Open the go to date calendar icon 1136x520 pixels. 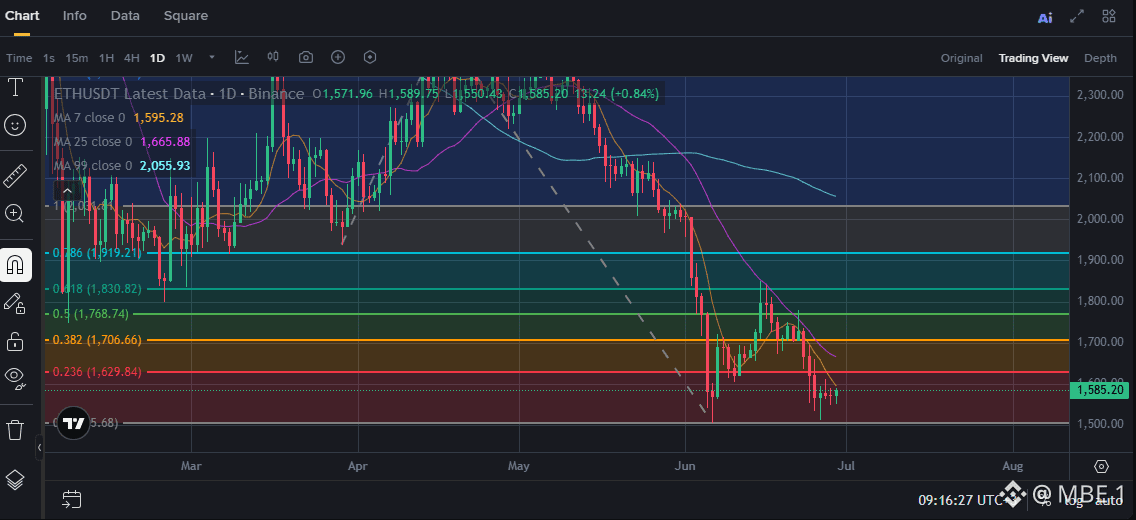pos(71,498)
